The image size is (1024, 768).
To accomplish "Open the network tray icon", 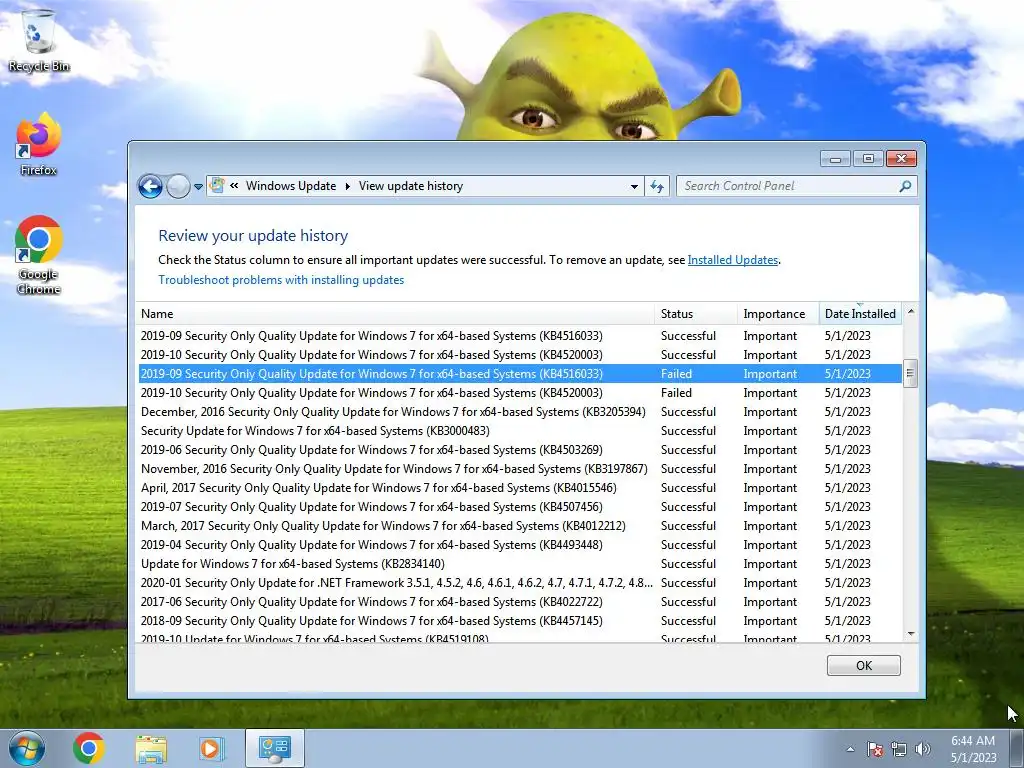I will point(899,749).
